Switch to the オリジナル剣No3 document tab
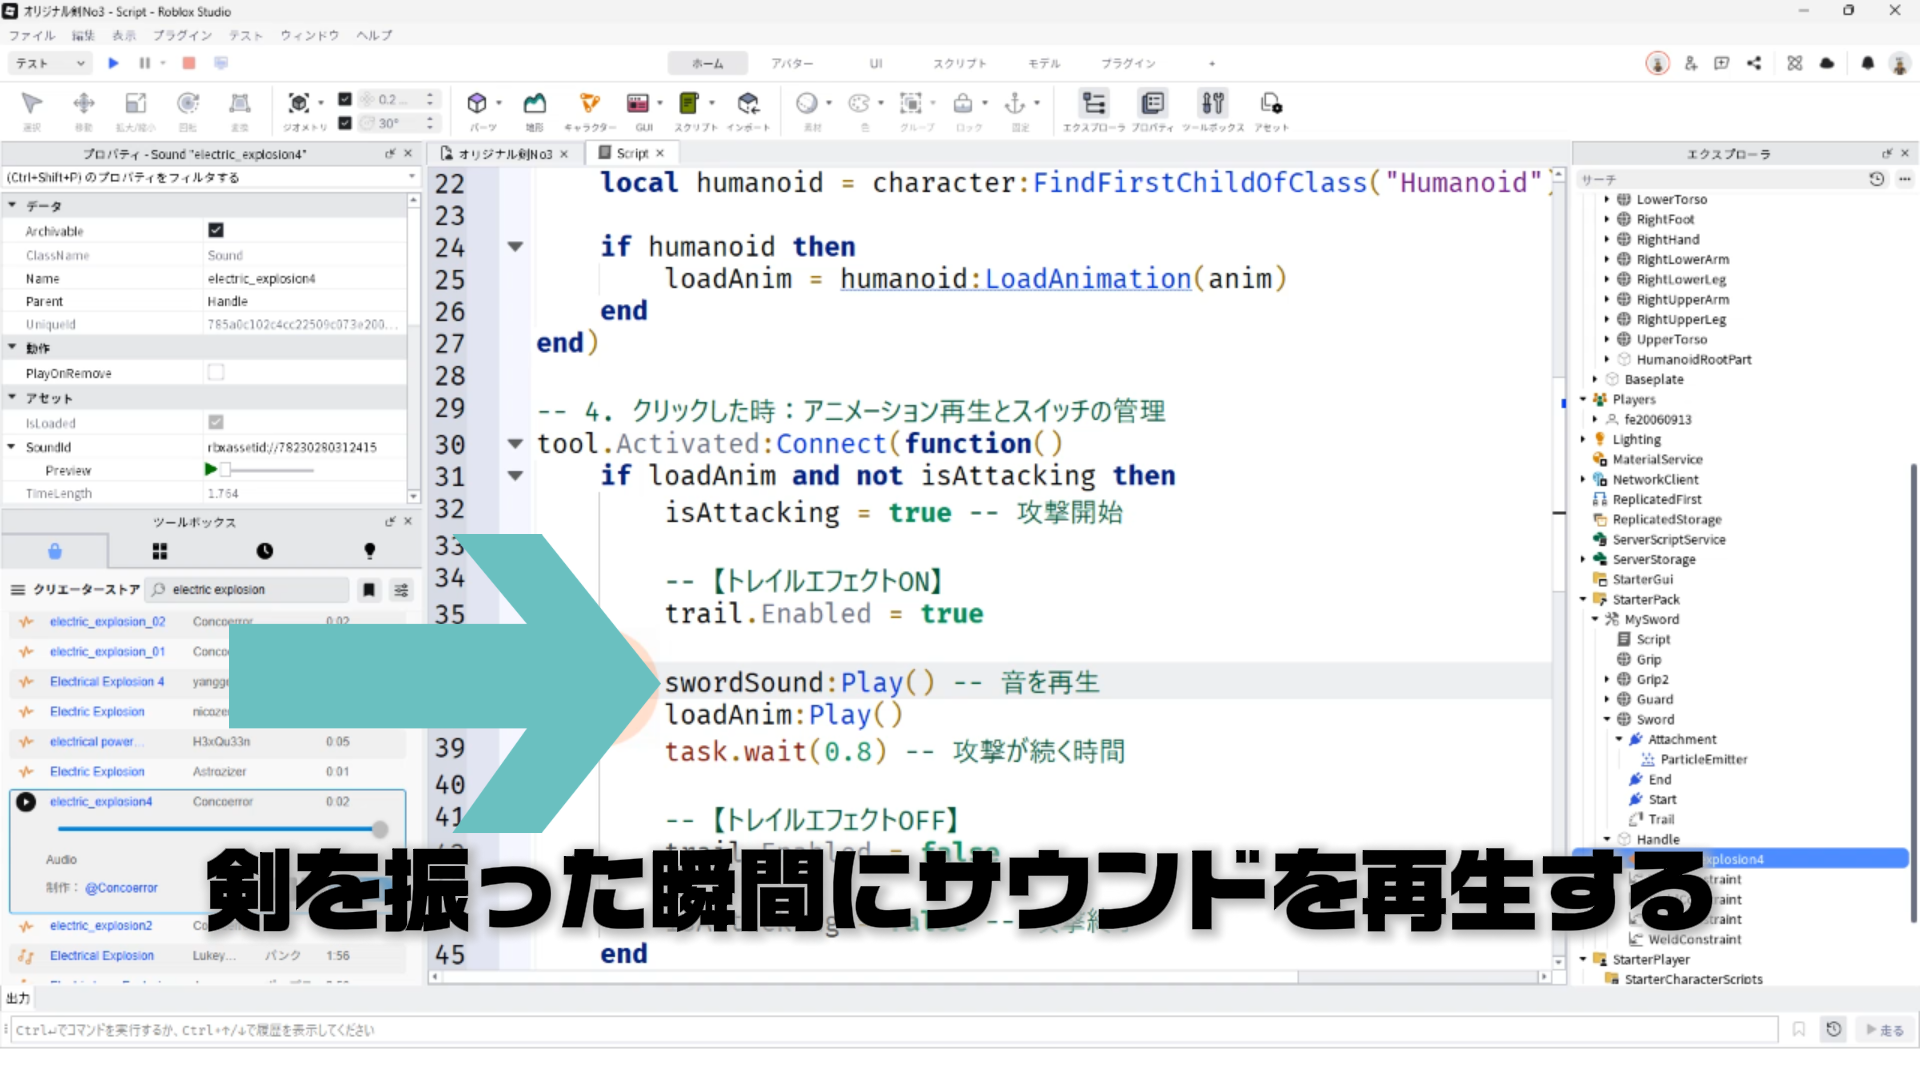The image size is (1920, 1080). (x=504, y=154)
